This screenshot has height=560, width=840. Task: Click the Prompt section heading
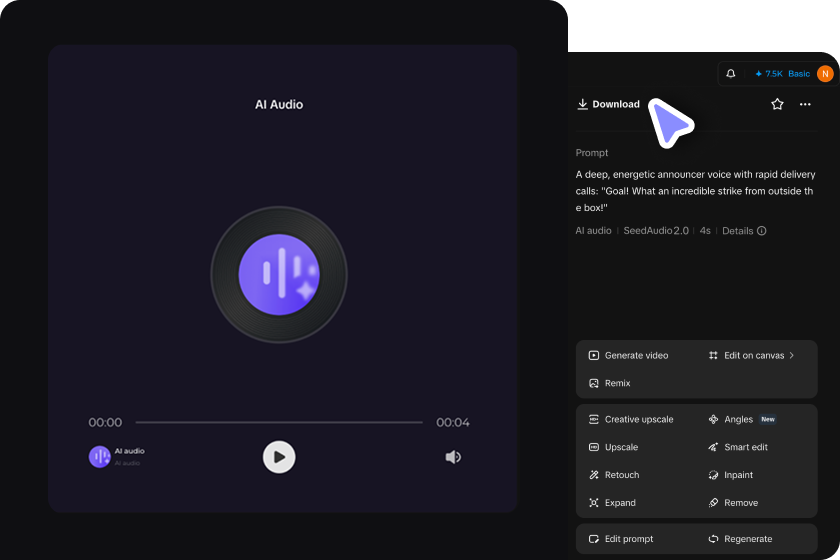point(591,153)
